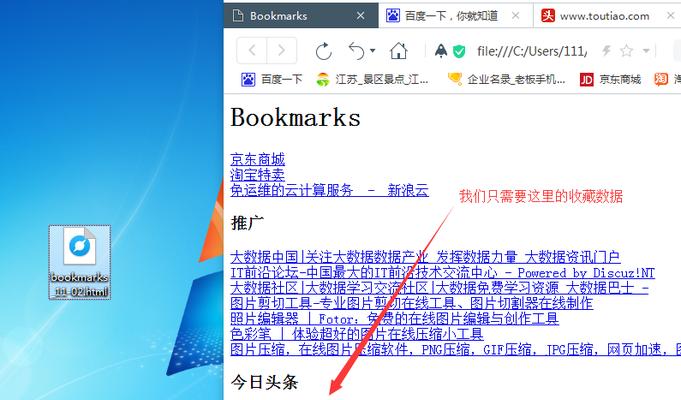
Task: Open the 照片编辑器 Fotor link
Action: click(x=394, y=318)
